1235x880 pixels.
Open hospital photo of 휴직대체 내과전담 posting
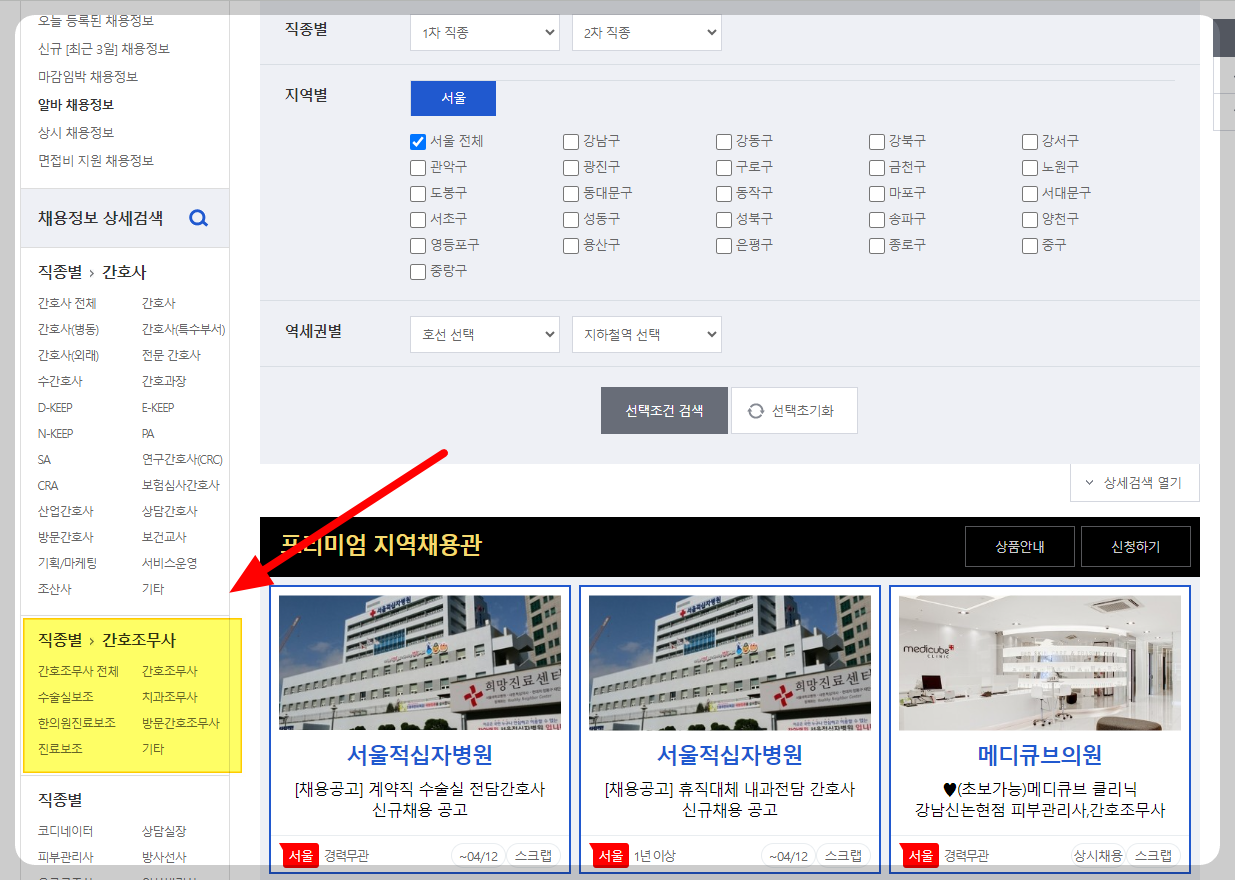730,663
